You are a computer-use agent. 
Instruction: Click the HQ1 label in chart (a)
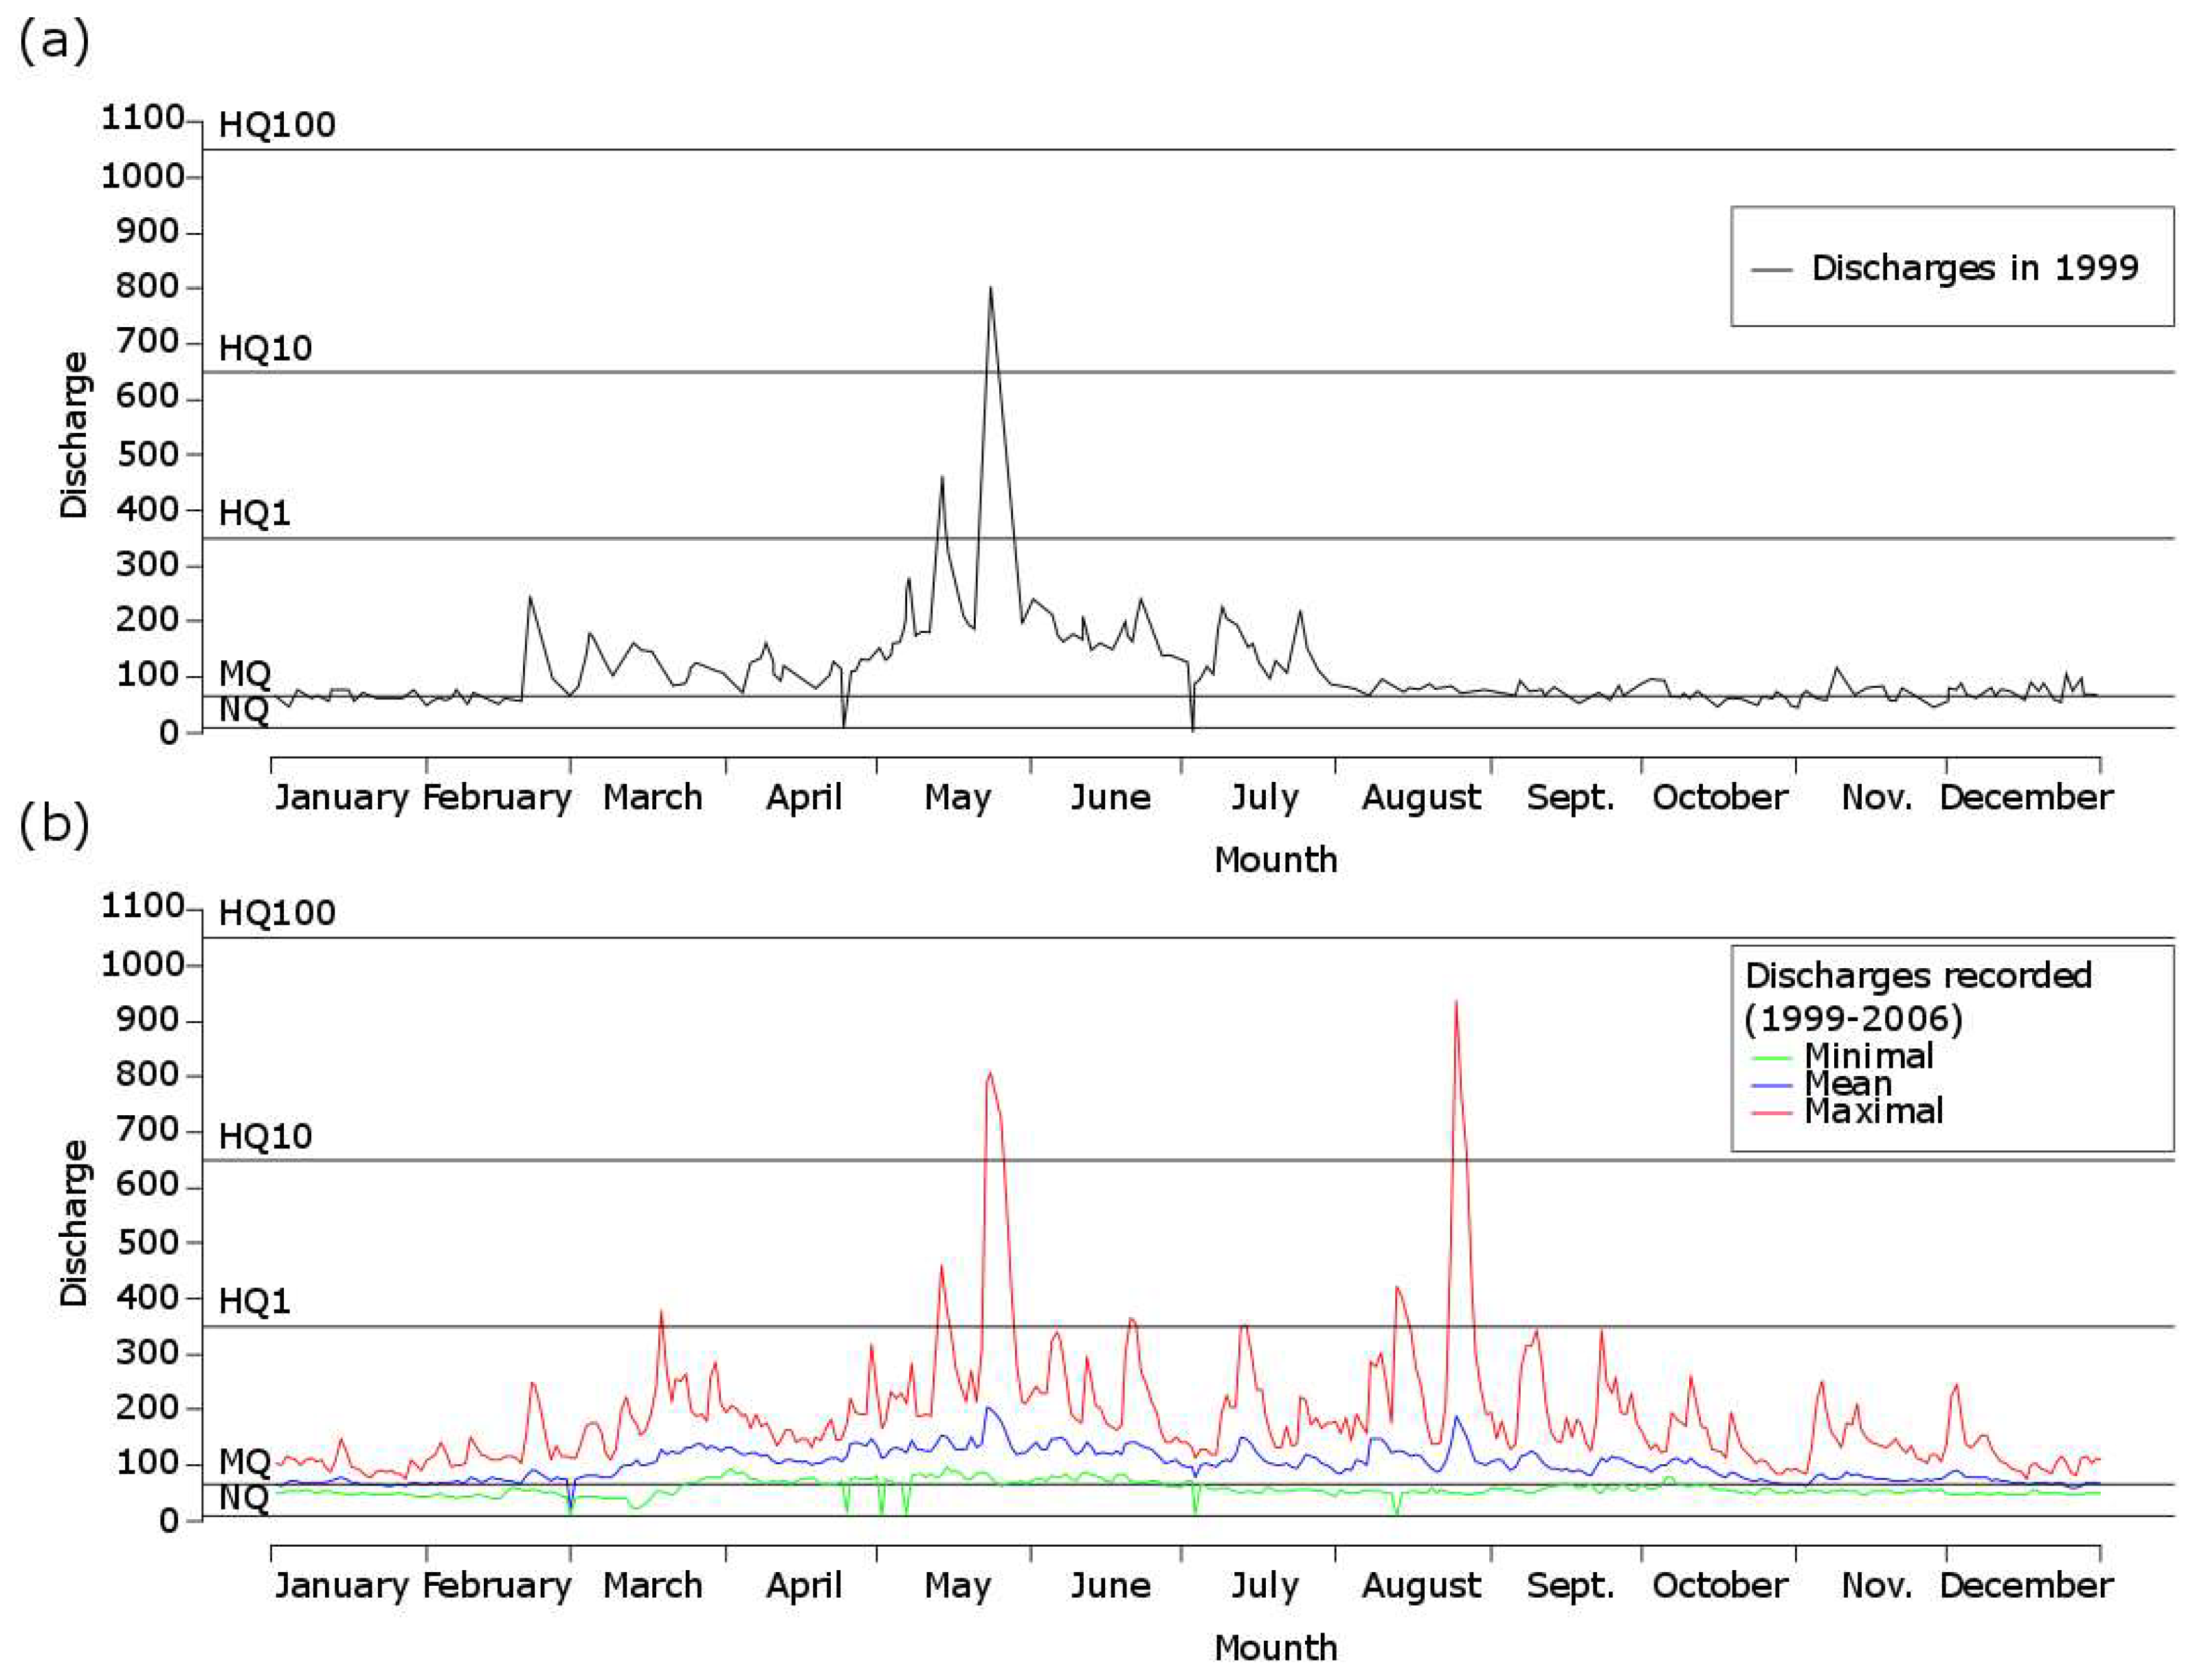(254, 513)
